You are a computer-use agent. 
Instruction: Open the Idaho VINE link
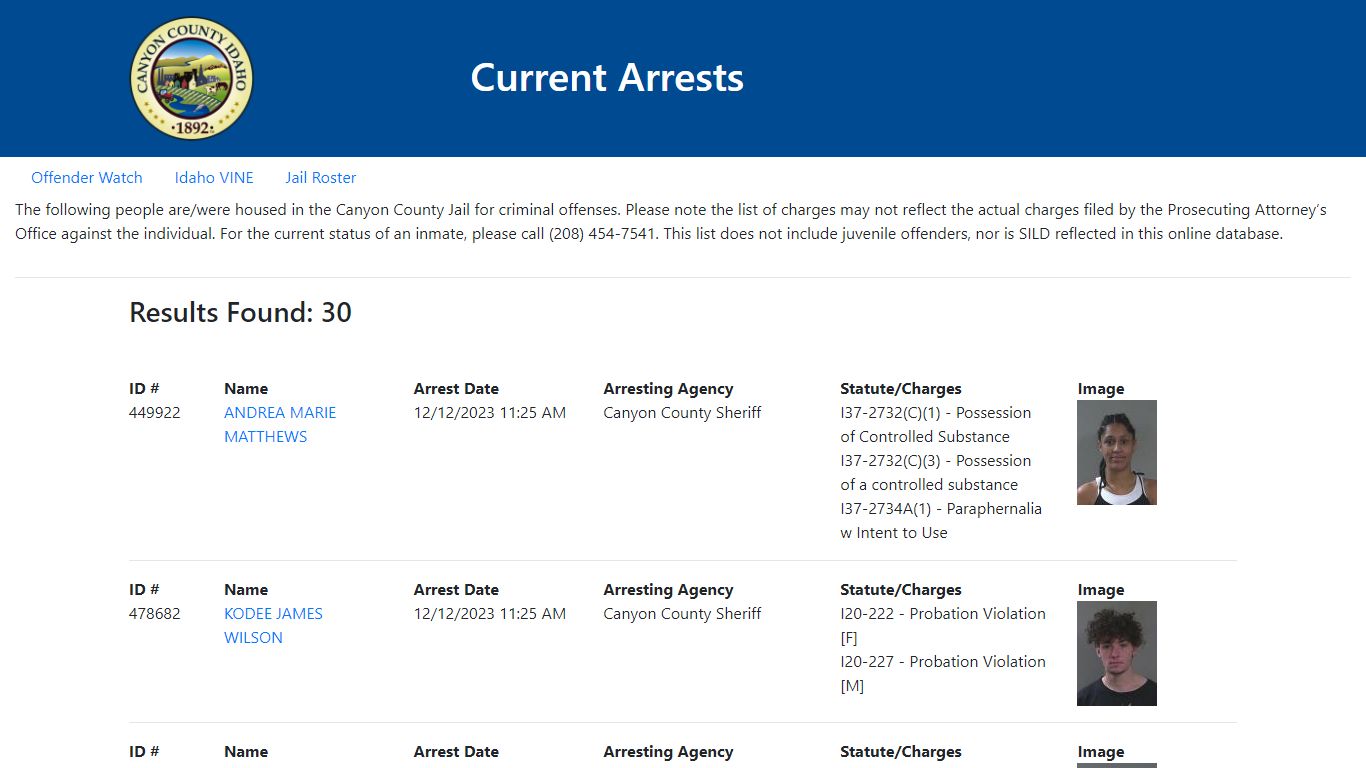[x=214, y=178]
